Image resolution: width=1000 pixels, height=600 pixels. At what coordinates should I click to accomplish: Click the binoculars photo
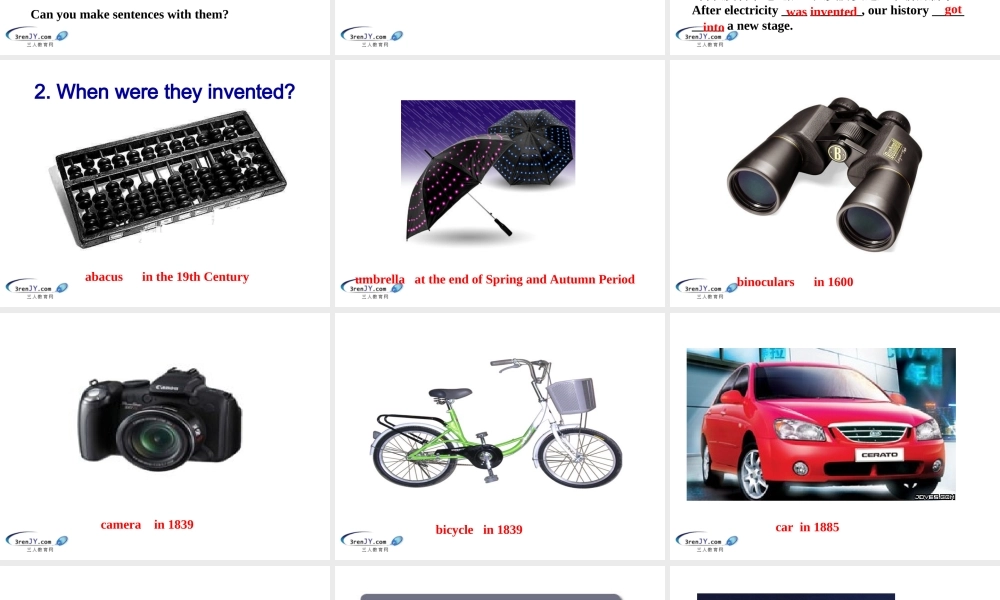[x=824, y=173]
